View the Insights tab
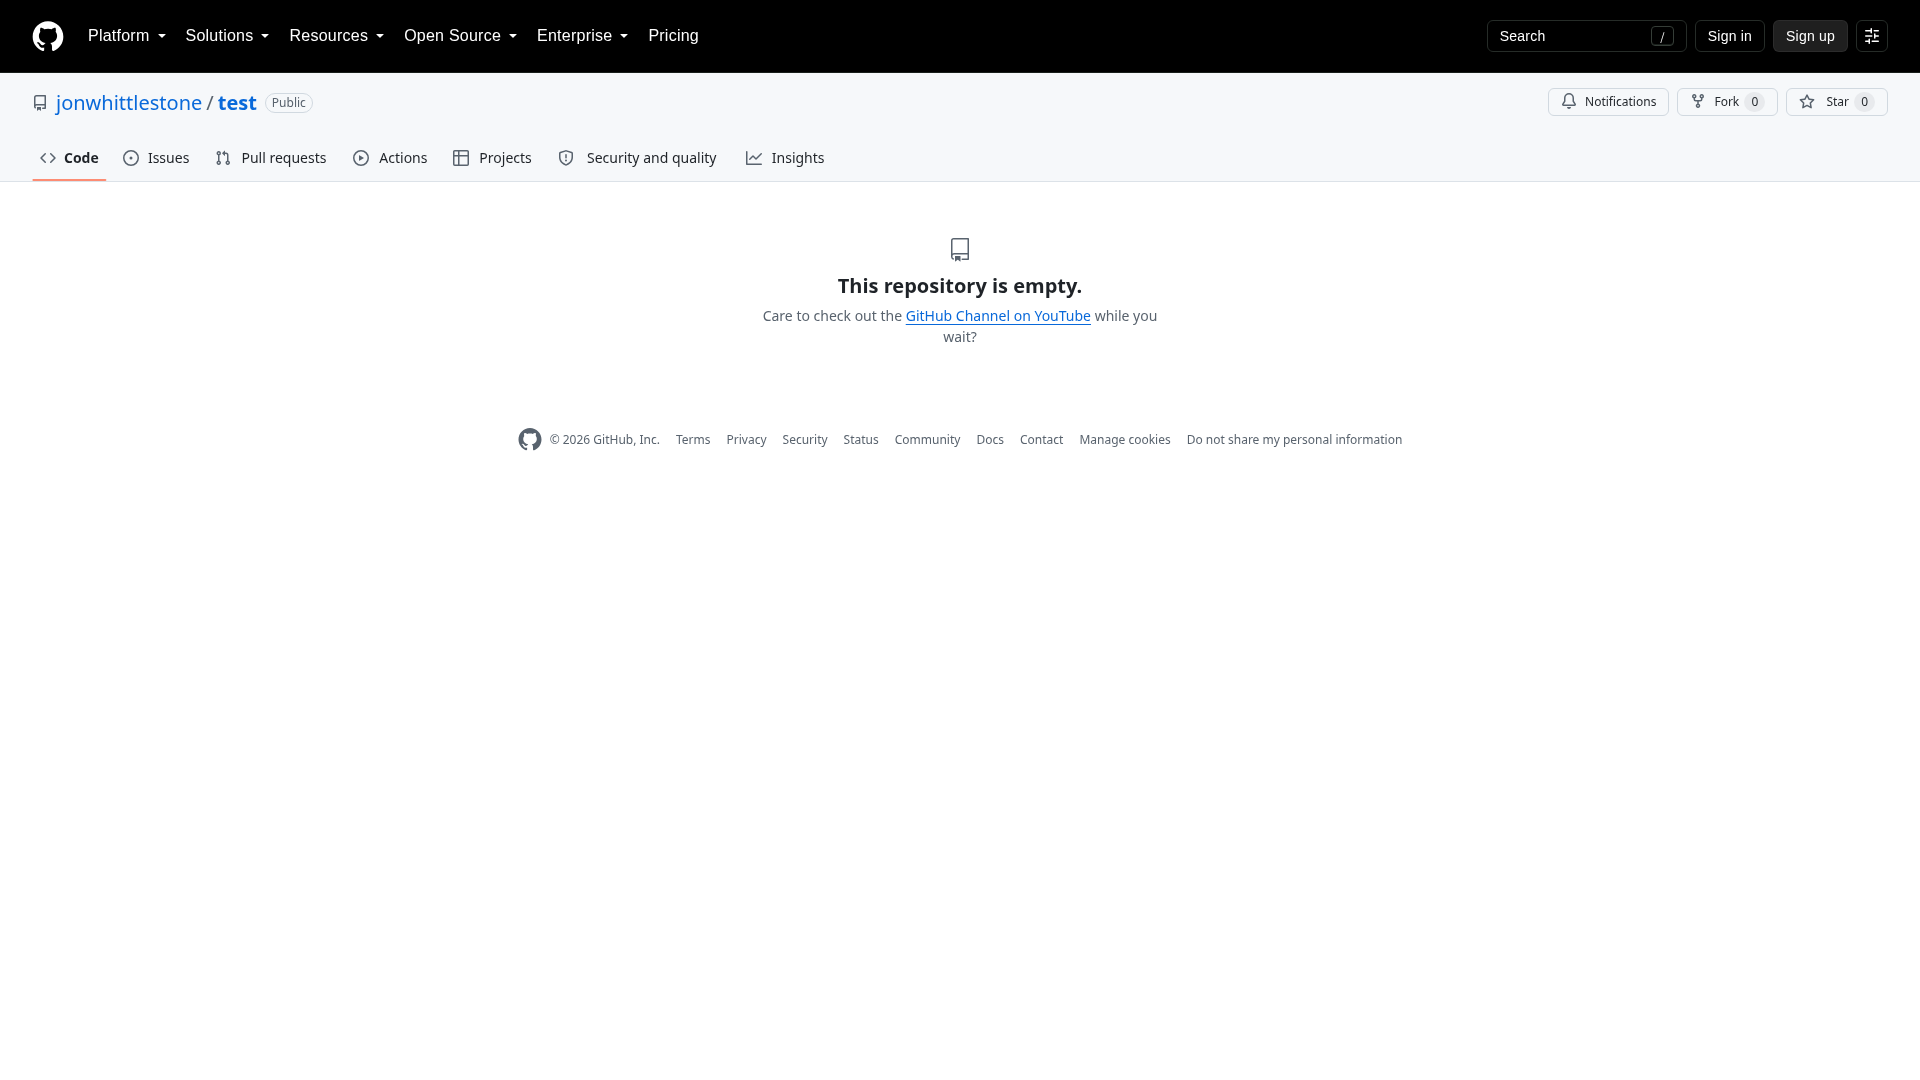The image size is (1920, 1080). [x=785, y=158]
